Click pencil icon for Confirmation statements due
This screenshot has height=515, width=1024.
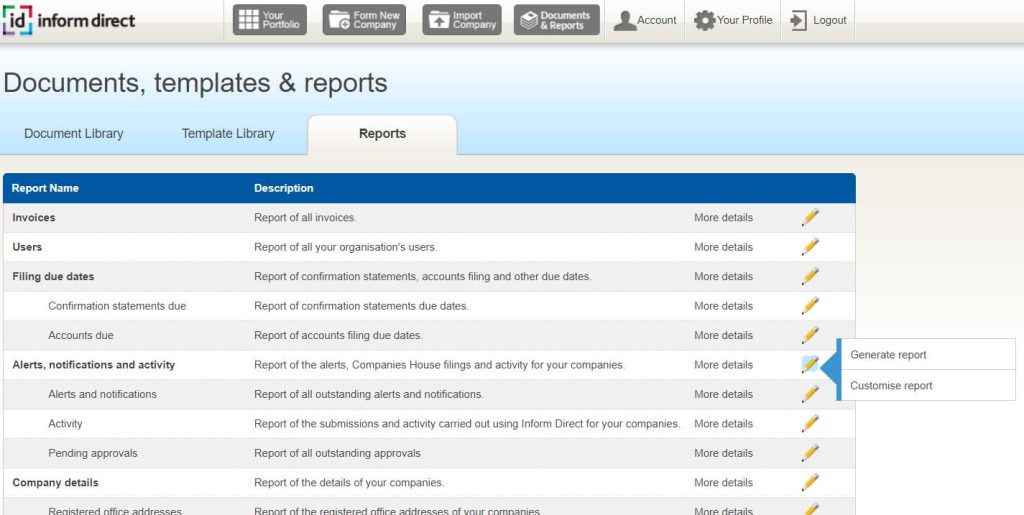(810, 306)
